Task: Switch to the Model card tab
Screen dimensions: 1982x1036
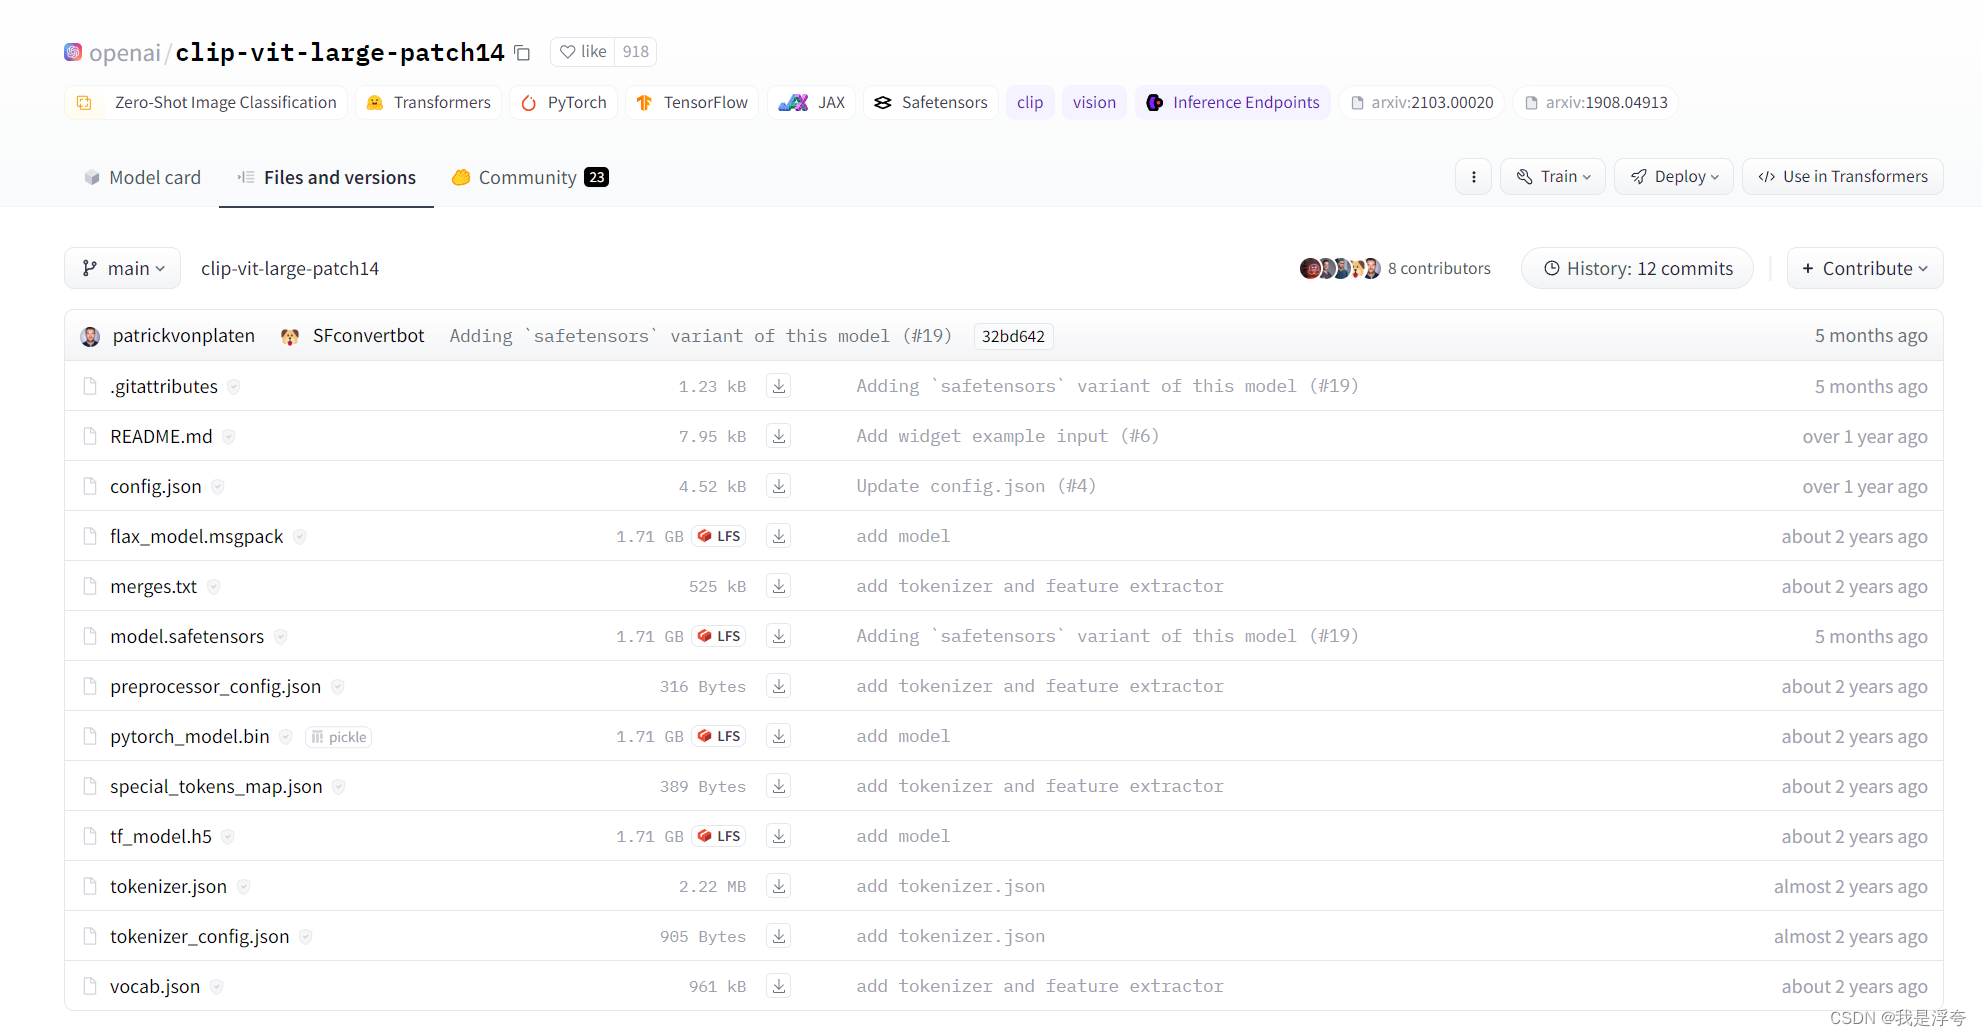Action: [x=143, y=177]
